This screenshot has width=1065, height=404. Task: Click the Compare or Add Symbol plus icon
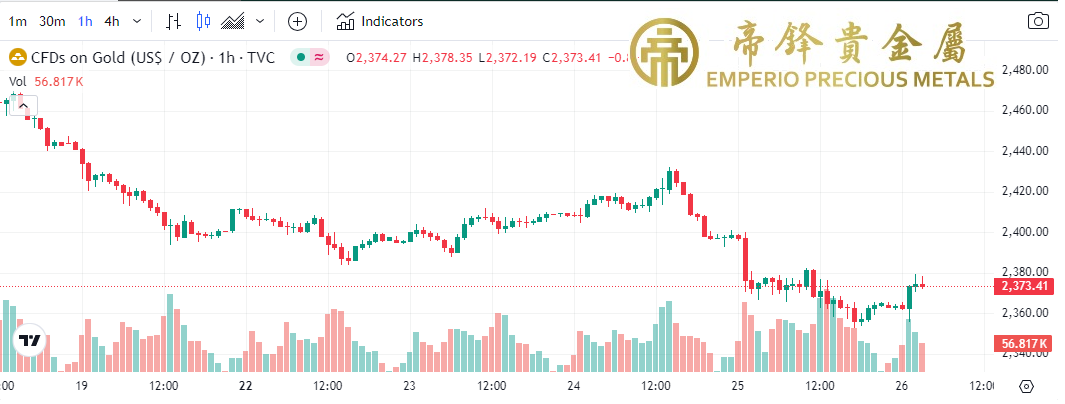[297, 21]
